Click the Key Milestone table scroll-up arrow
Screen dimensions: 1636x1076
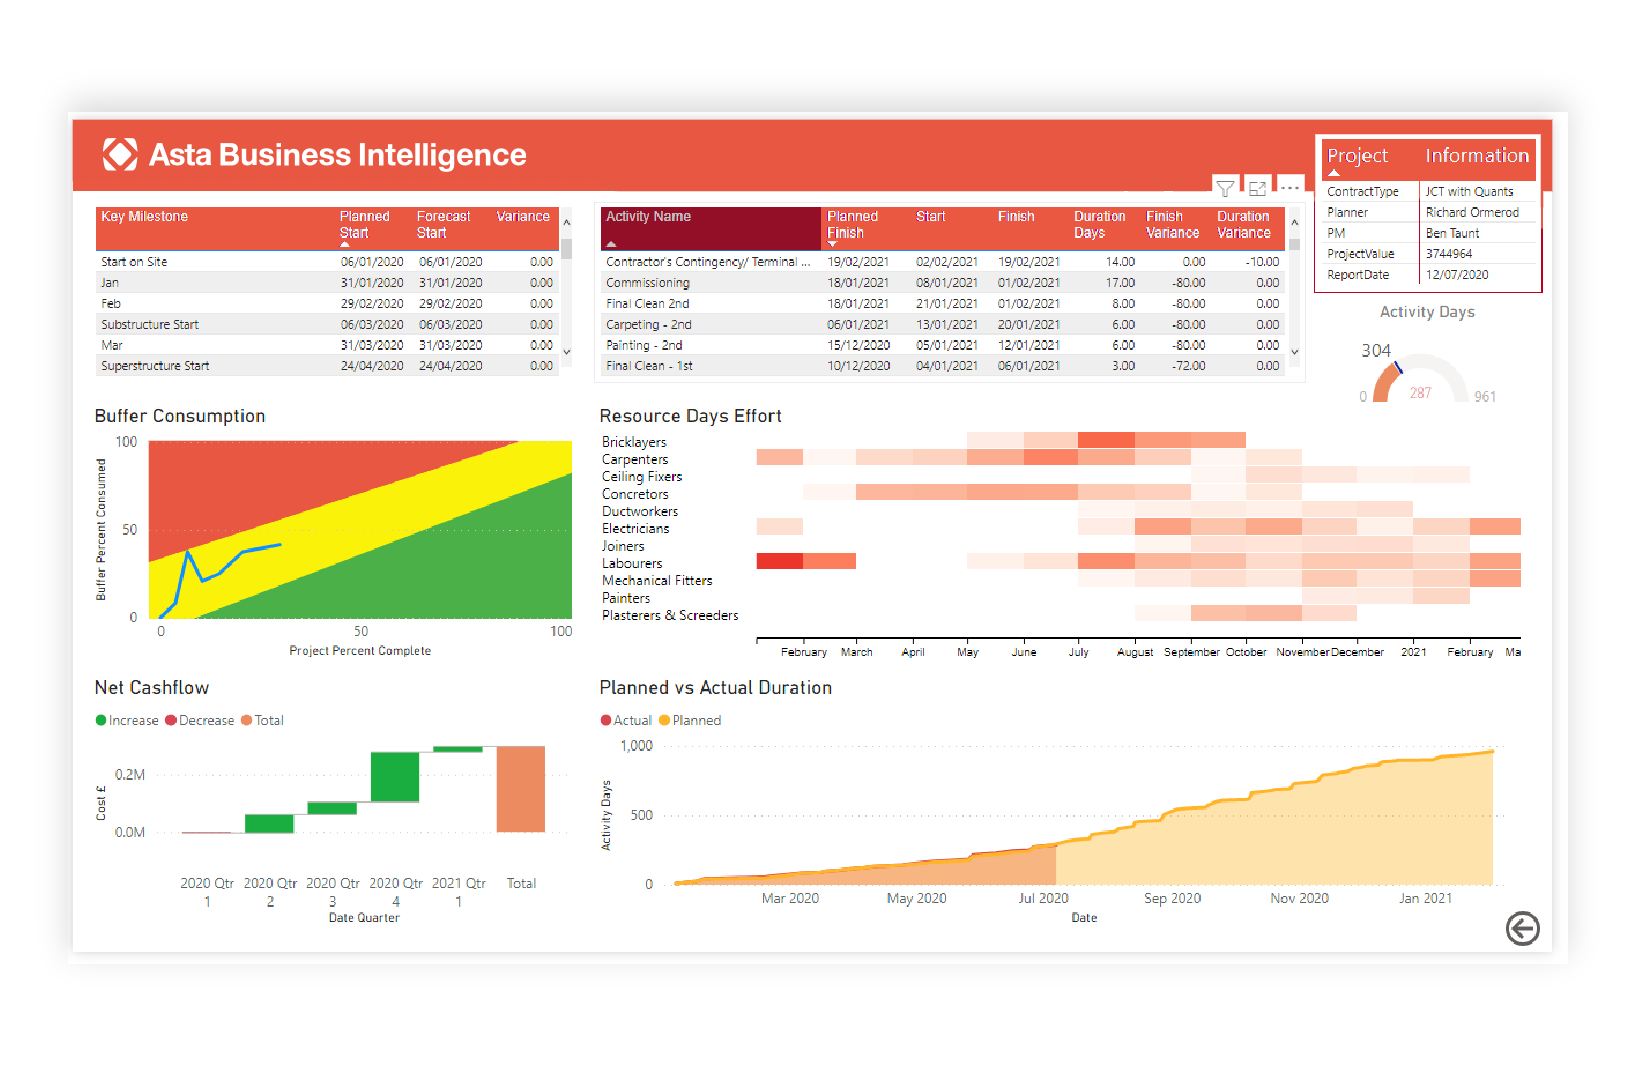[567, 221]
